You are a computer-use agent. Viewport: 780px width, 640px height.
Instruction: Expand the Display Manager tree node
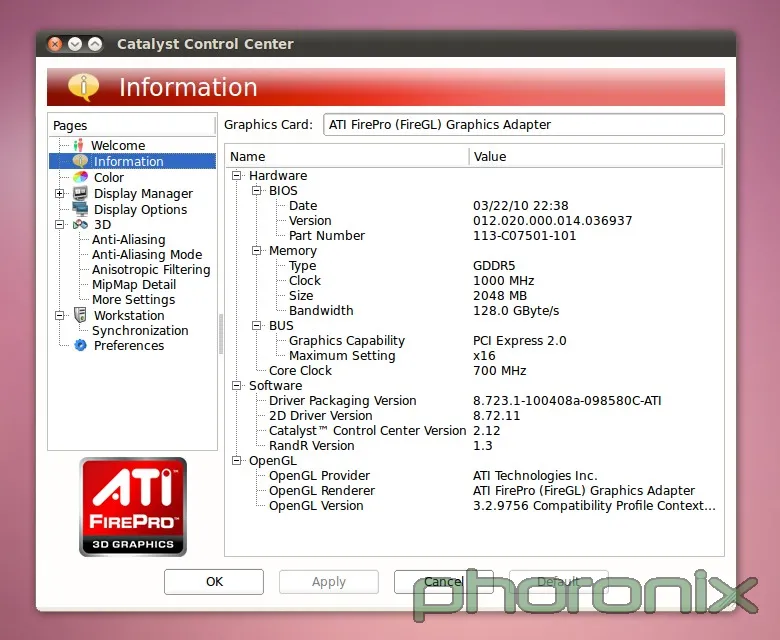[60, 193]
